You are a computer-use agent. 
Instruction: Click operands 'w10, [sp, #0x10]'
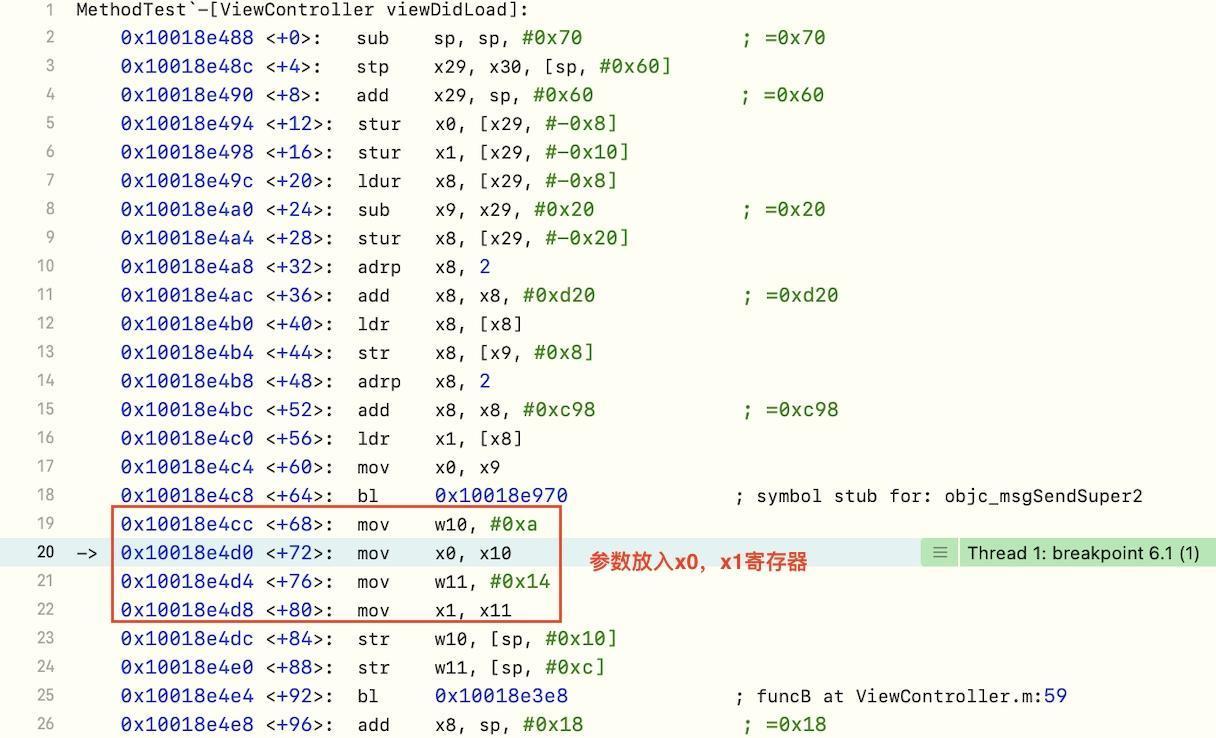coord(525,639)
